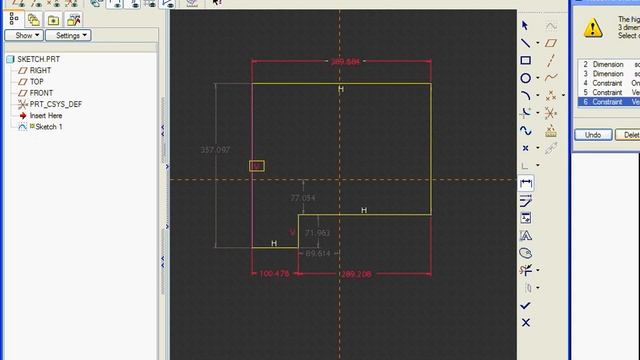Image resolution: width=640 pixels, height=360 pixels.
Task: Choose the Line sketch tool
Action: click(x=525, y=43)
